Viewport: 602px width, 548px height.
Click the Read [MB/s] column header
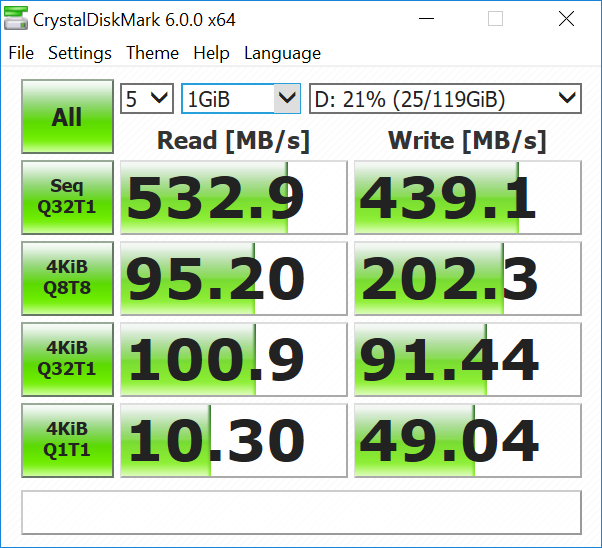pos(233,141)
